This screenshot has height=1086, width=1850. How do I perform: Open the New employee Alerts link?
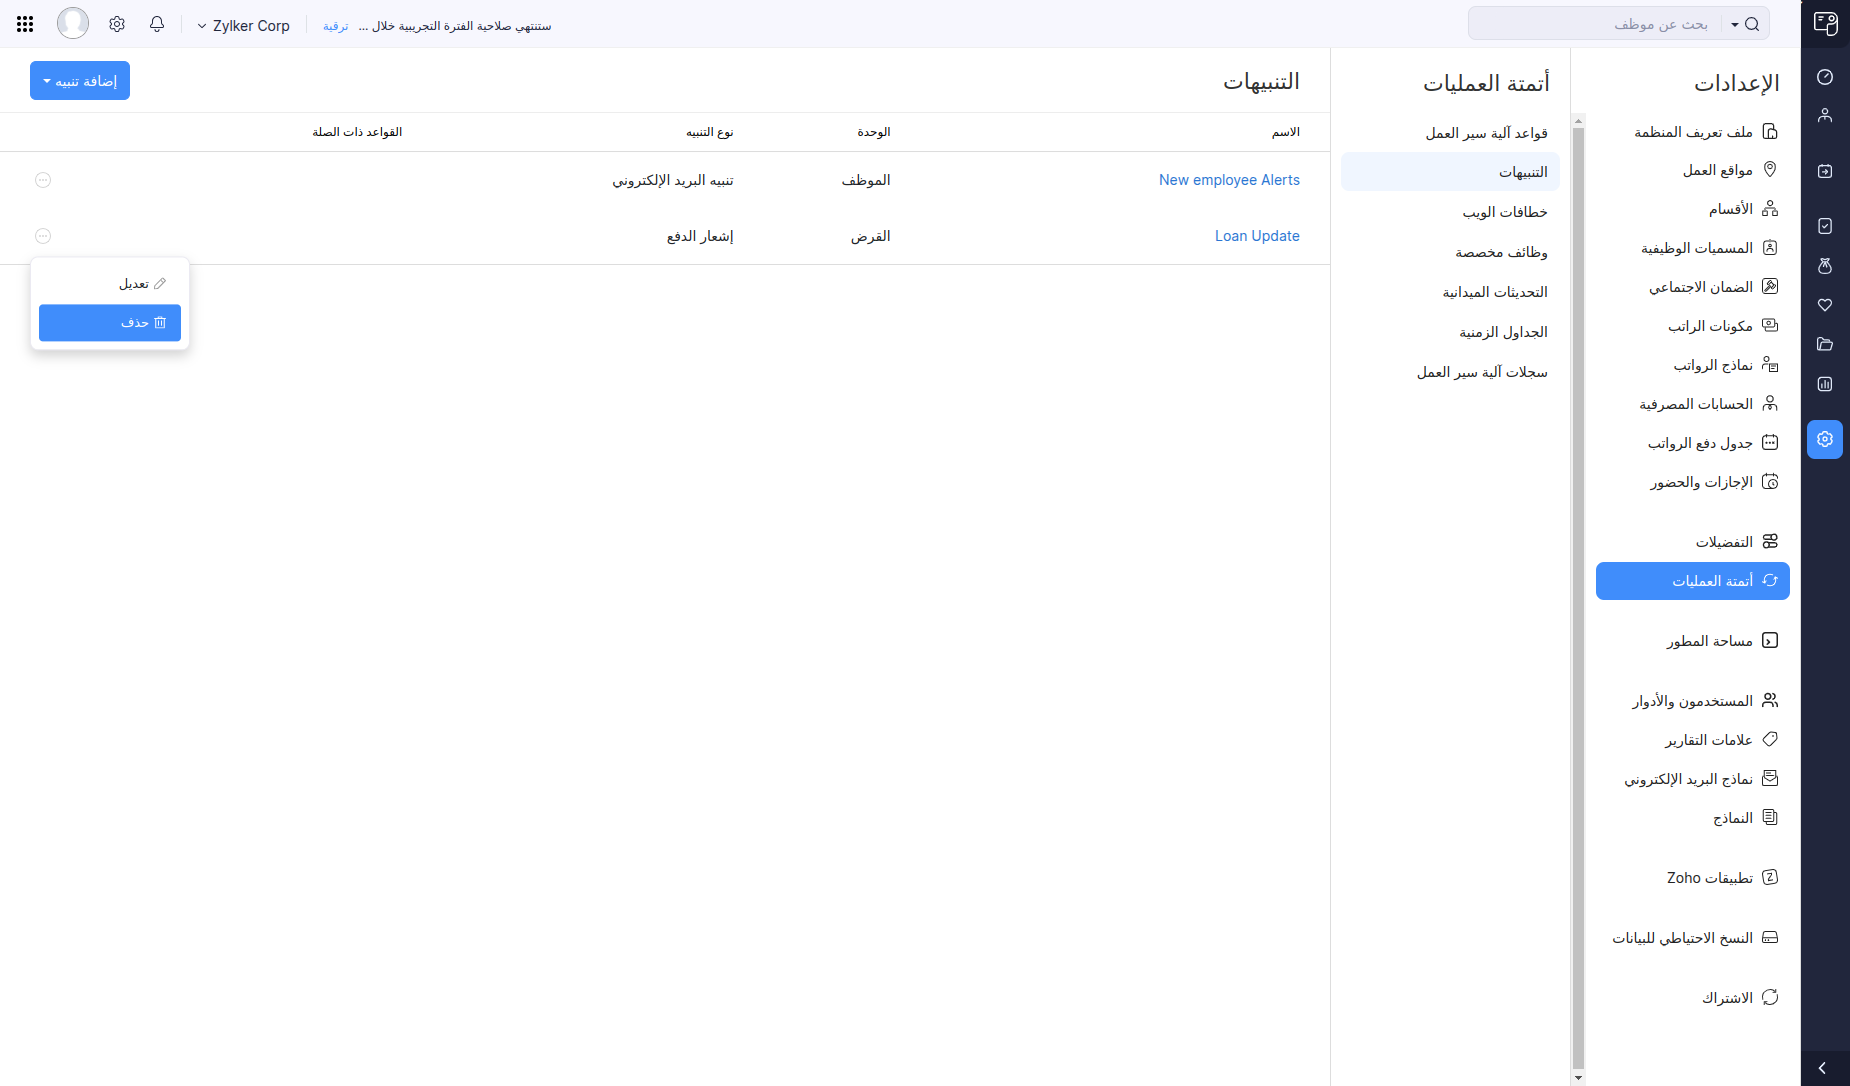(x=1229, y=180)
